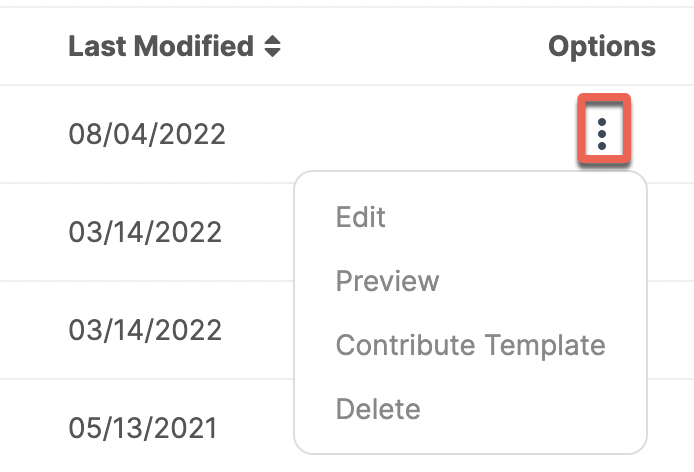The height and width of the screenshot is (472, 694).
Task: Pick Contribute Template from the menu
Action: (470, 344)
